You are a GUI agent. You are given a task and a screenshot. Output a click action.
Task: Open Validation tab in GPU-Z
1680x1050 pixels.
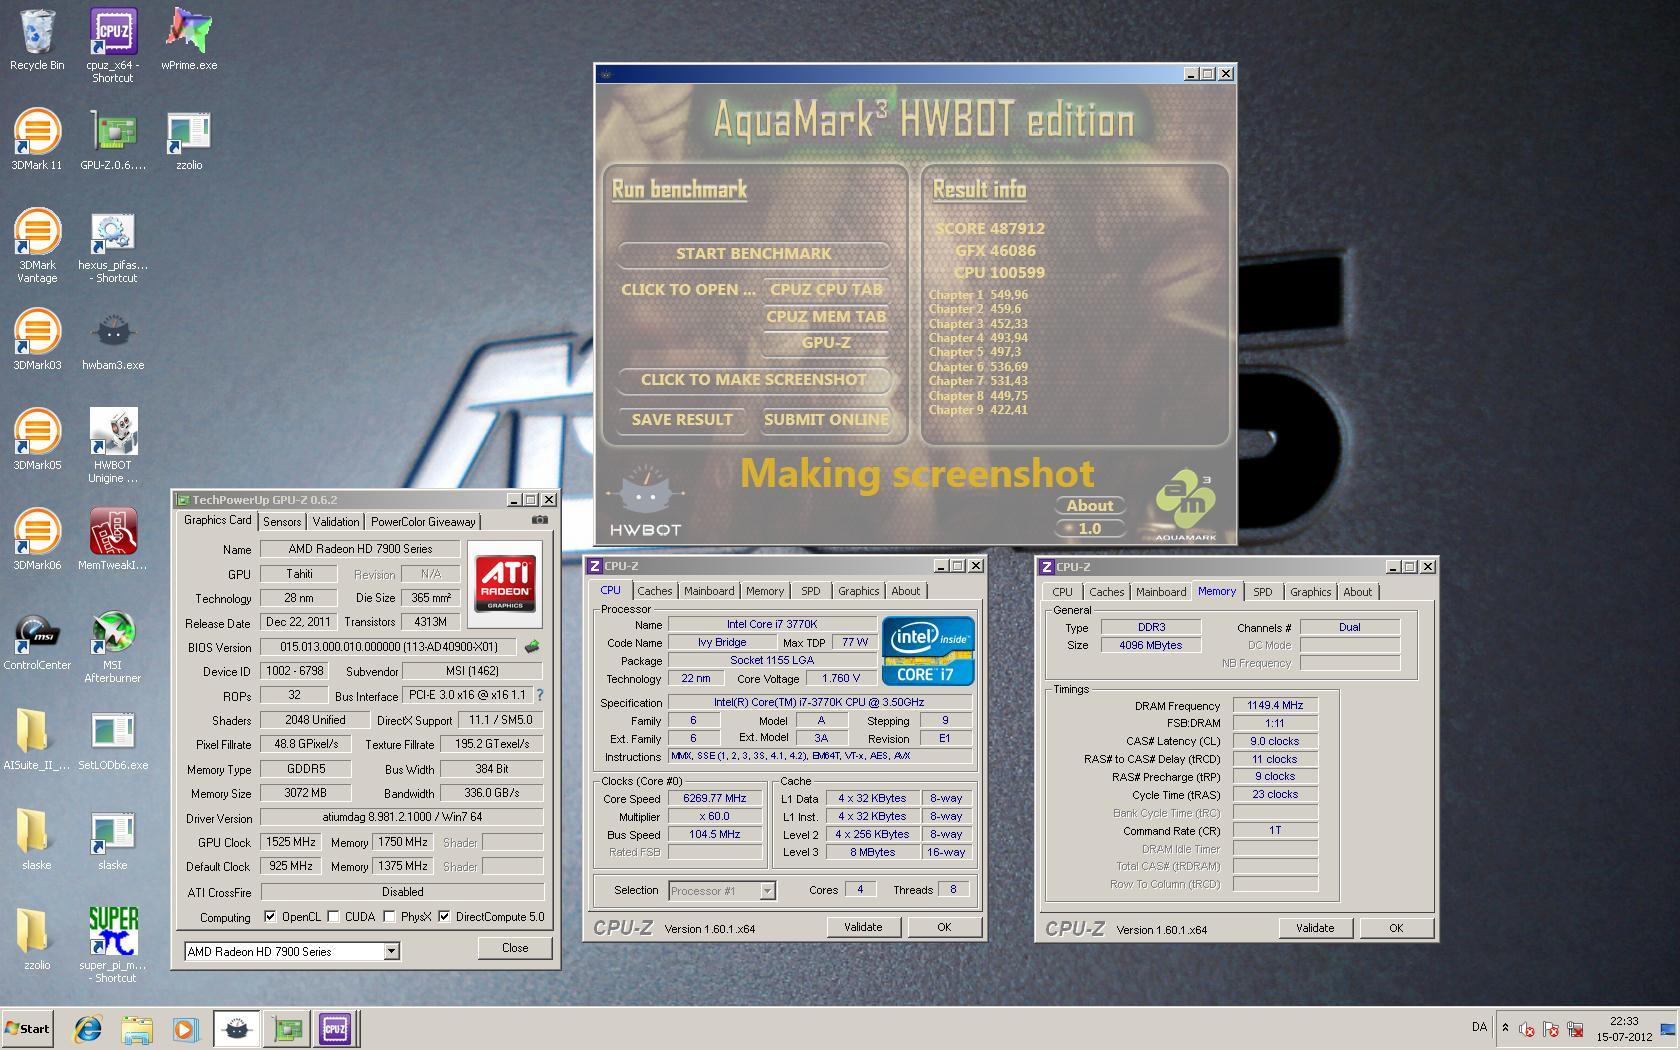pyautogui.click(x=336, y=522)
